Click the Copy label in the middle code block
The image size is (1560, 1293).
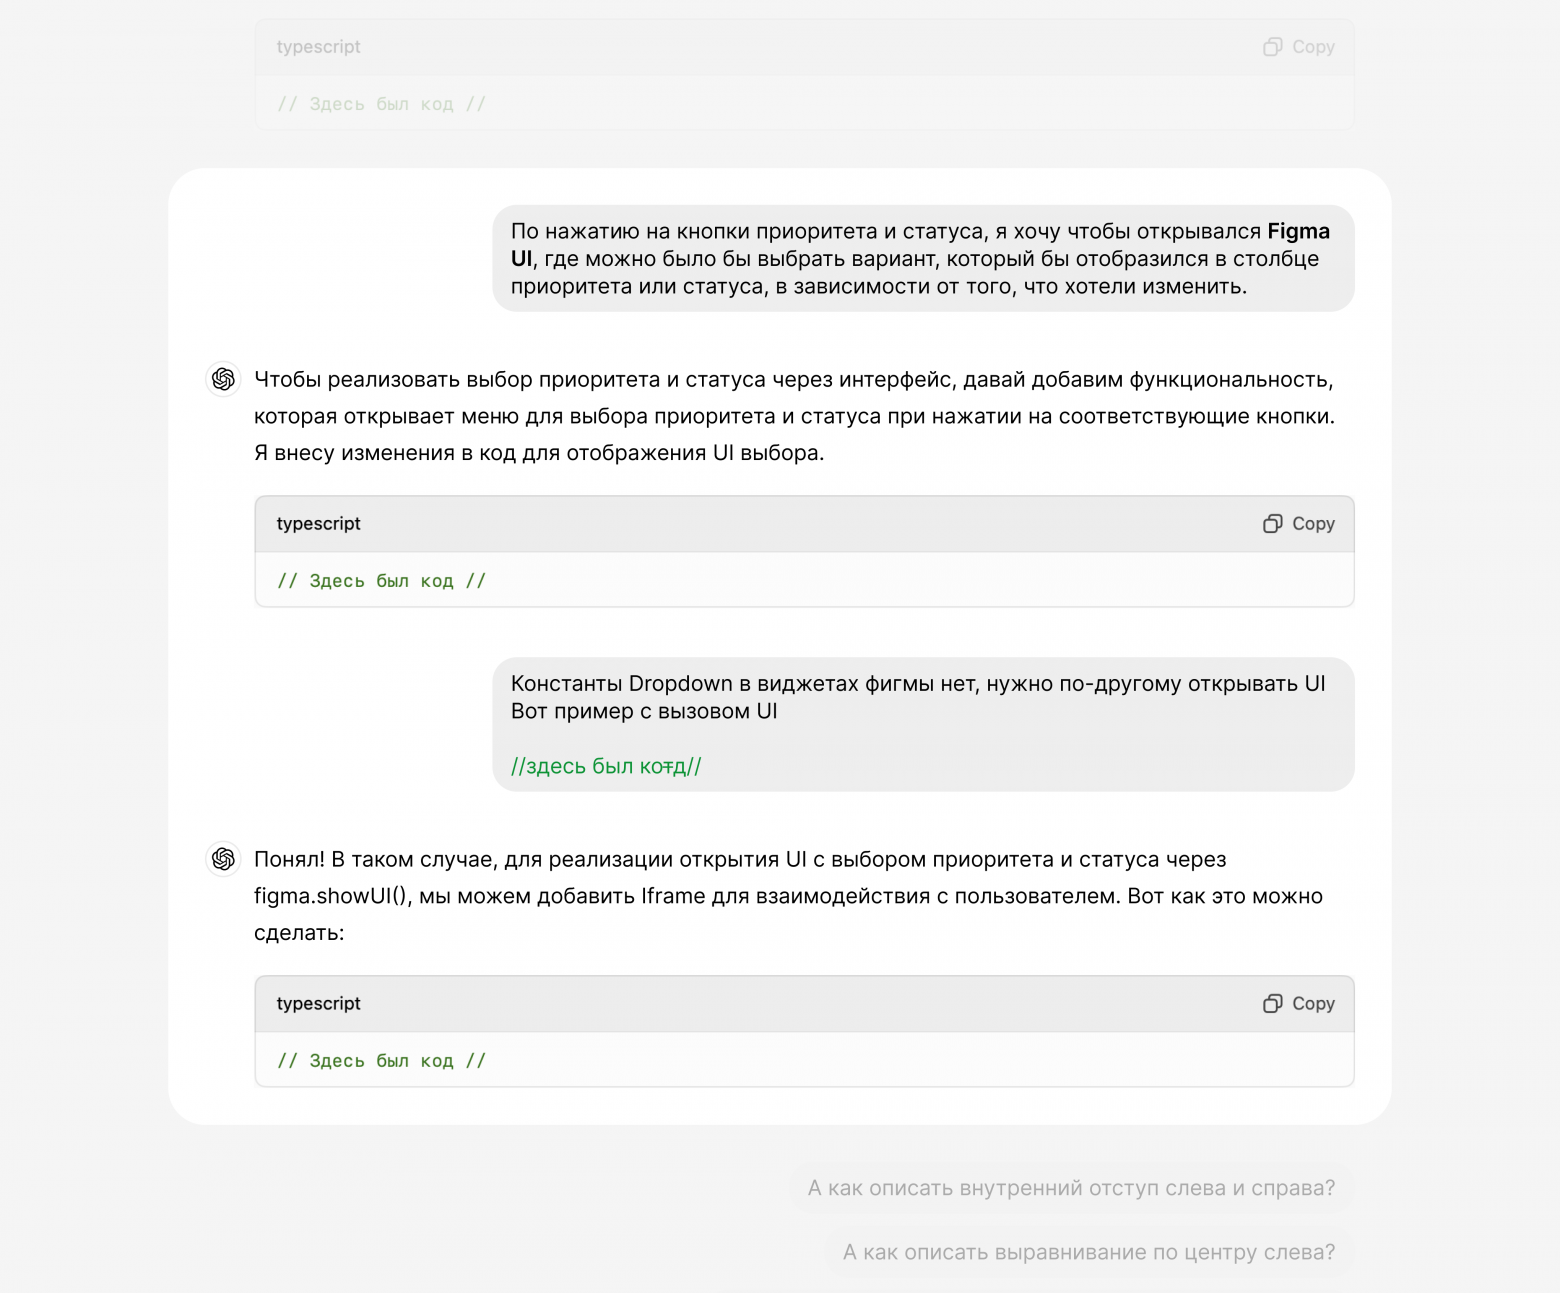[1313, 524]
